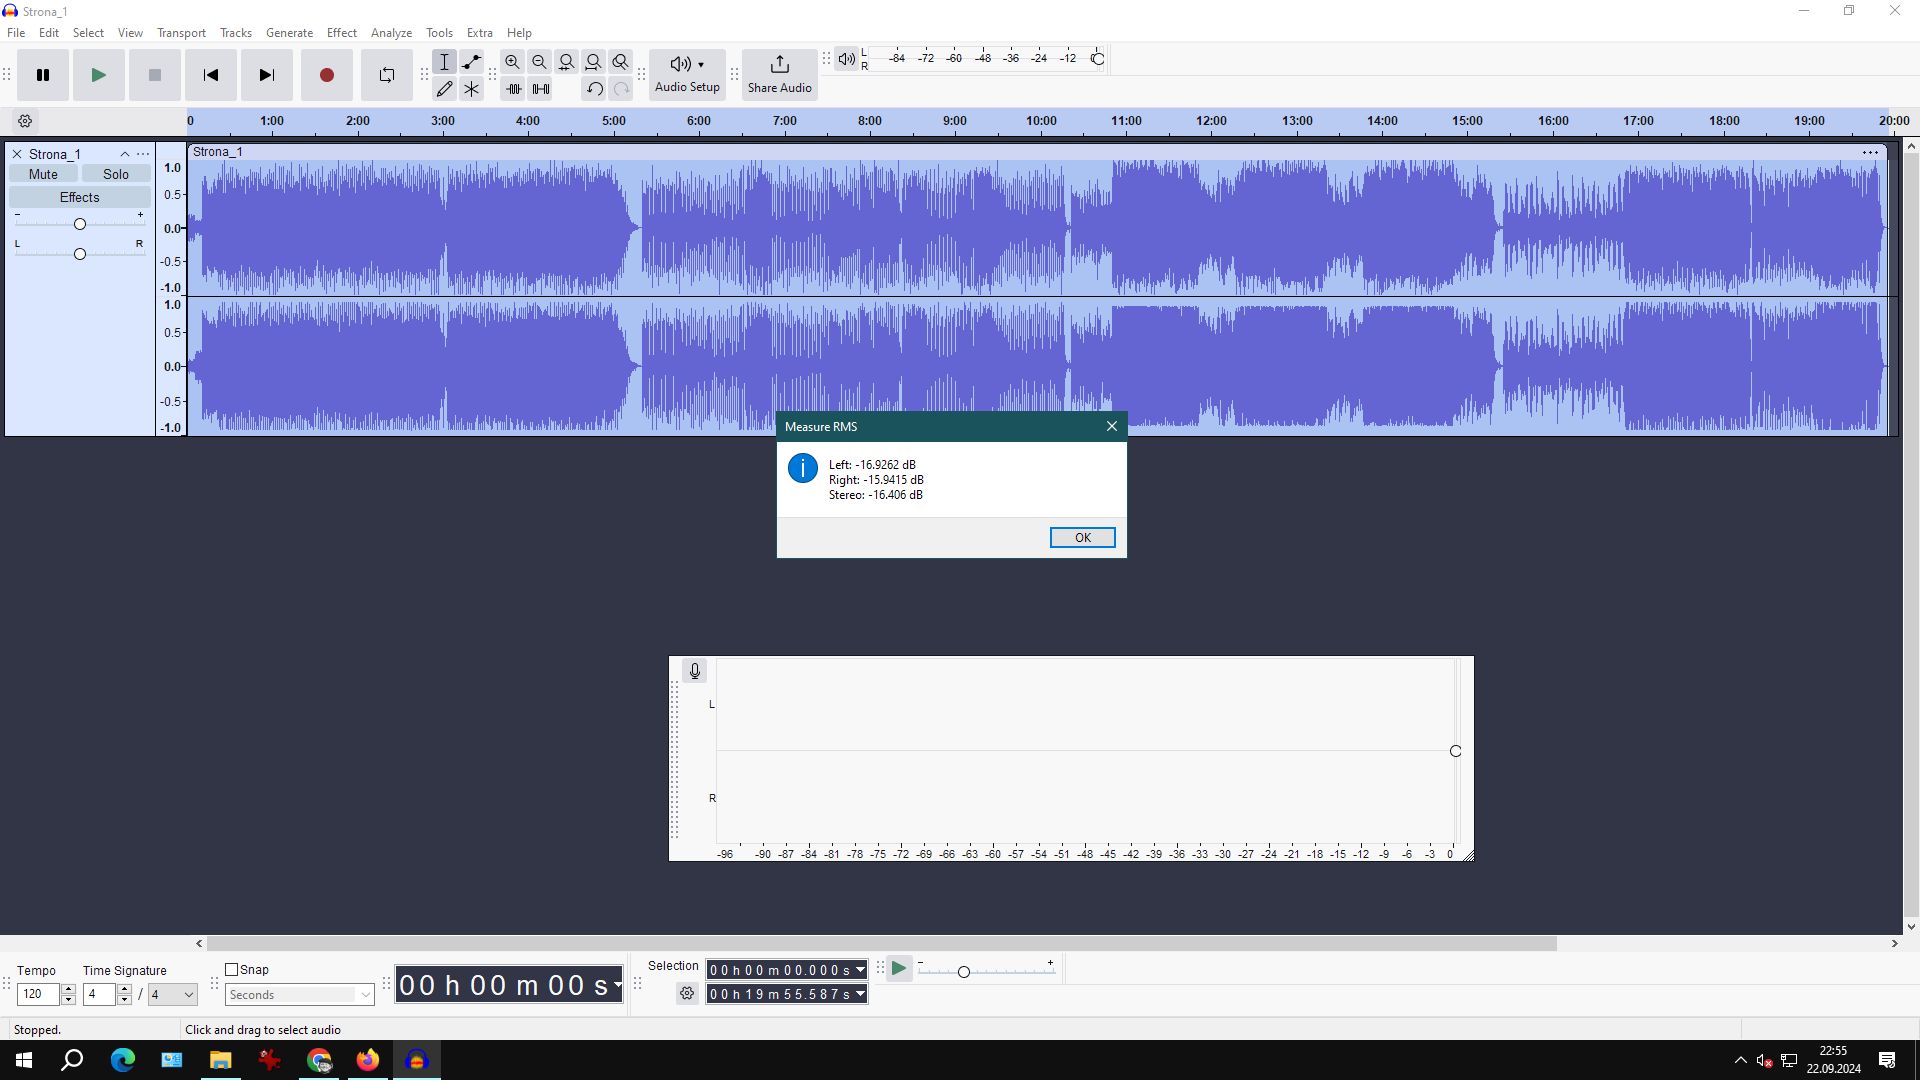The image size is (1920, 1080).
Task: Open Selection toolbar gear settings
Action: click(687, 993)
